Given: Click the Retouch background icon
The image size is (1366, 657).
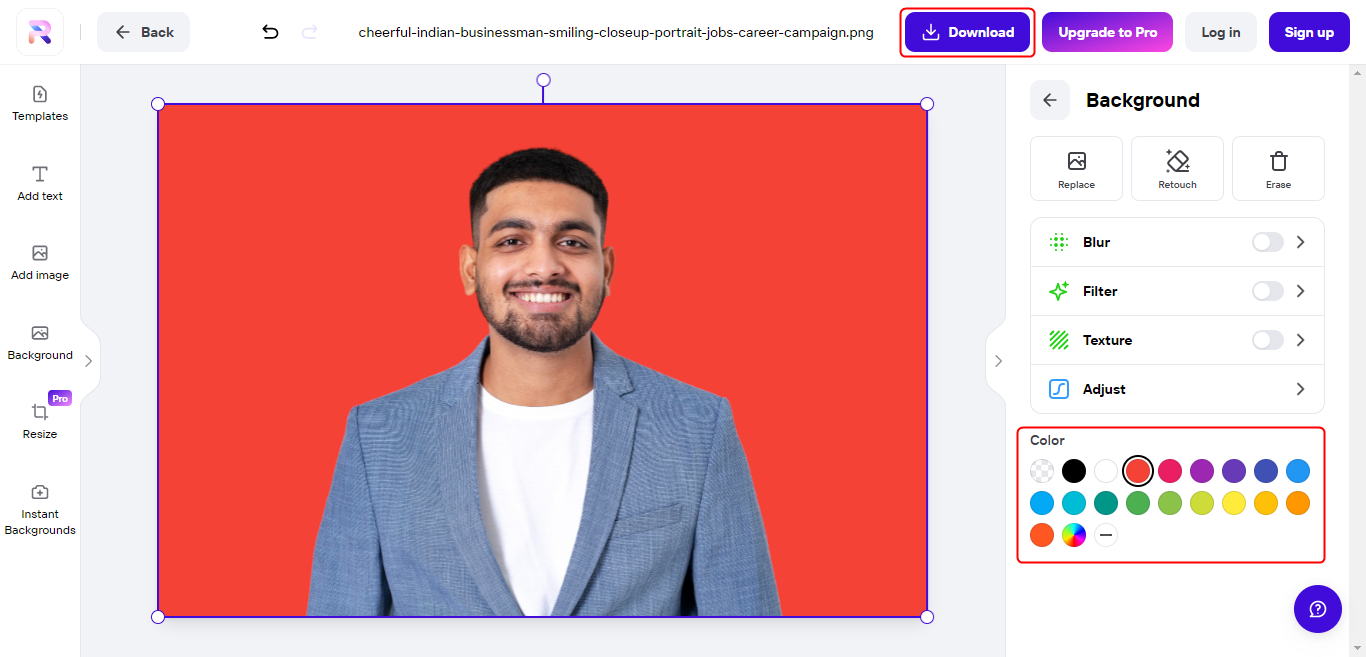Looking at the screenshot, I should click(1177, 168).
